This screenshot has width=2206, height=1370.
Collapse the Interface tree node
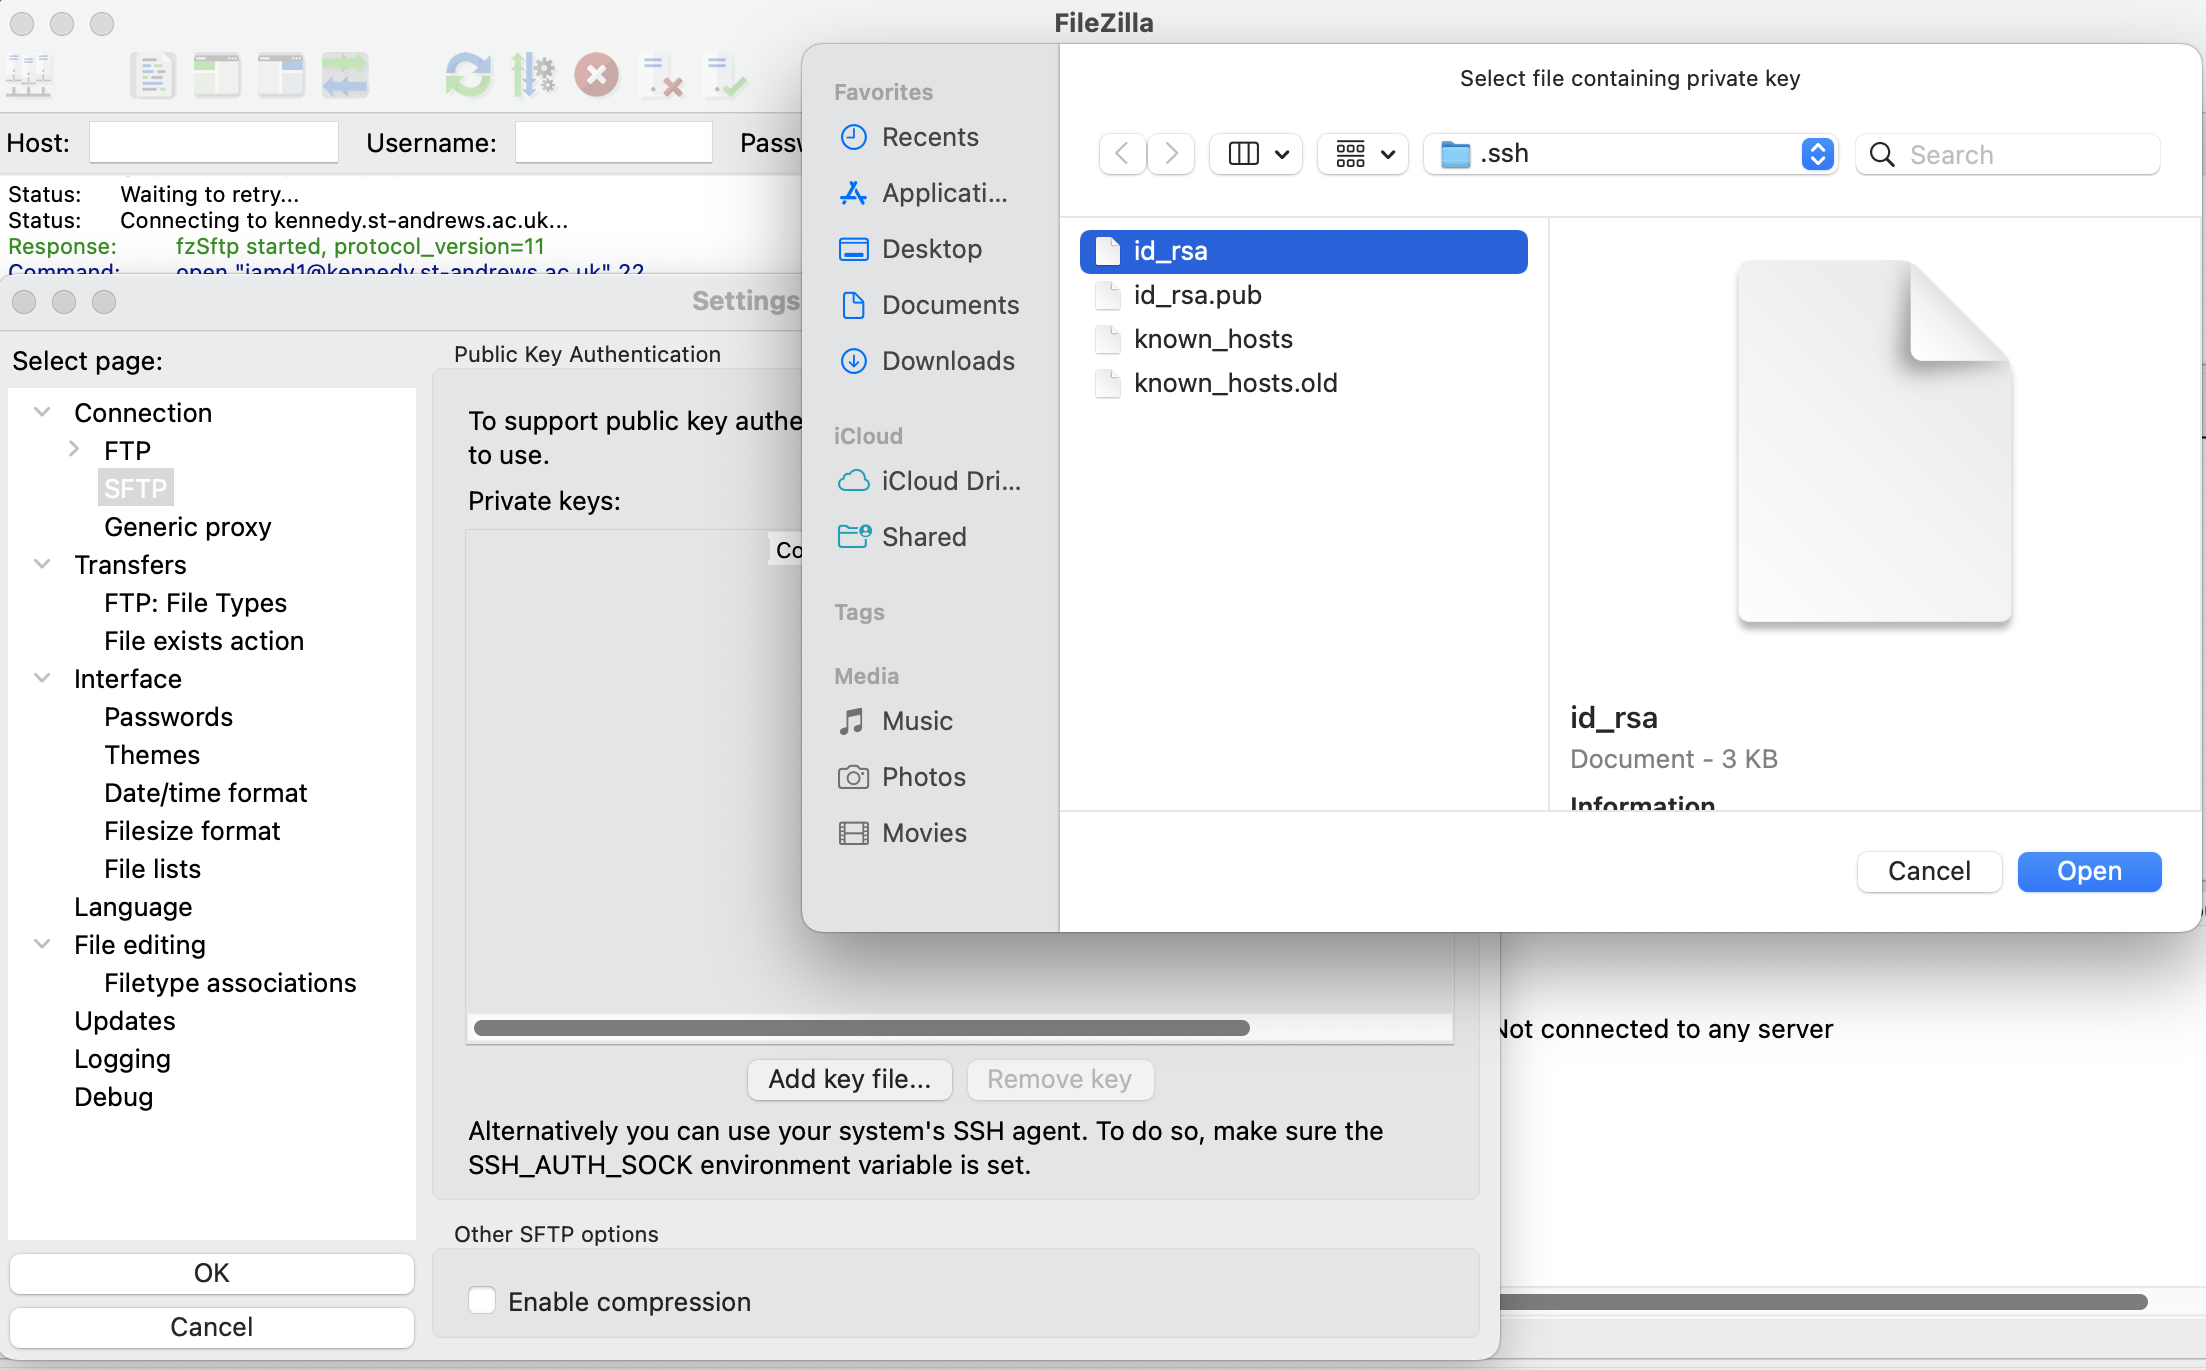(42, 678)
